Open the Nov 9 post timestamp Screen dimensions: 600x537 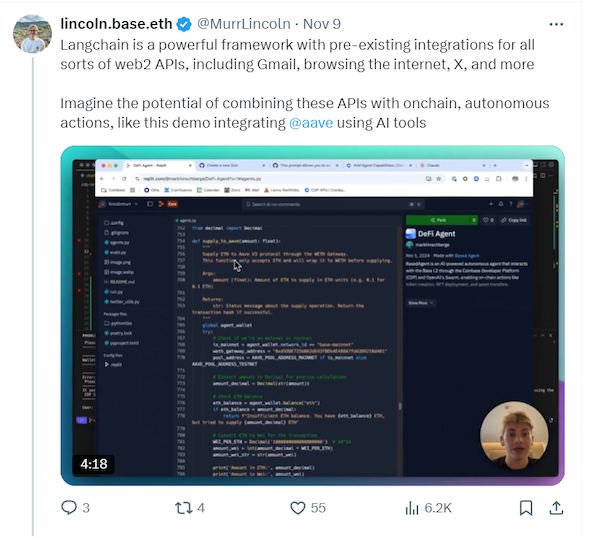[322, 24]
